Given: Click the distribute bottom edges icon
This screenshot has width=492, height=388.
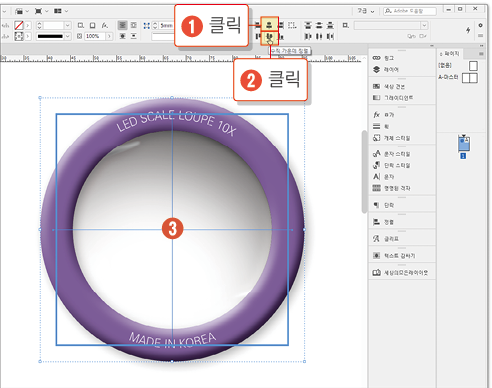Looking at the screenshot, I should click(x=330, y=25).
